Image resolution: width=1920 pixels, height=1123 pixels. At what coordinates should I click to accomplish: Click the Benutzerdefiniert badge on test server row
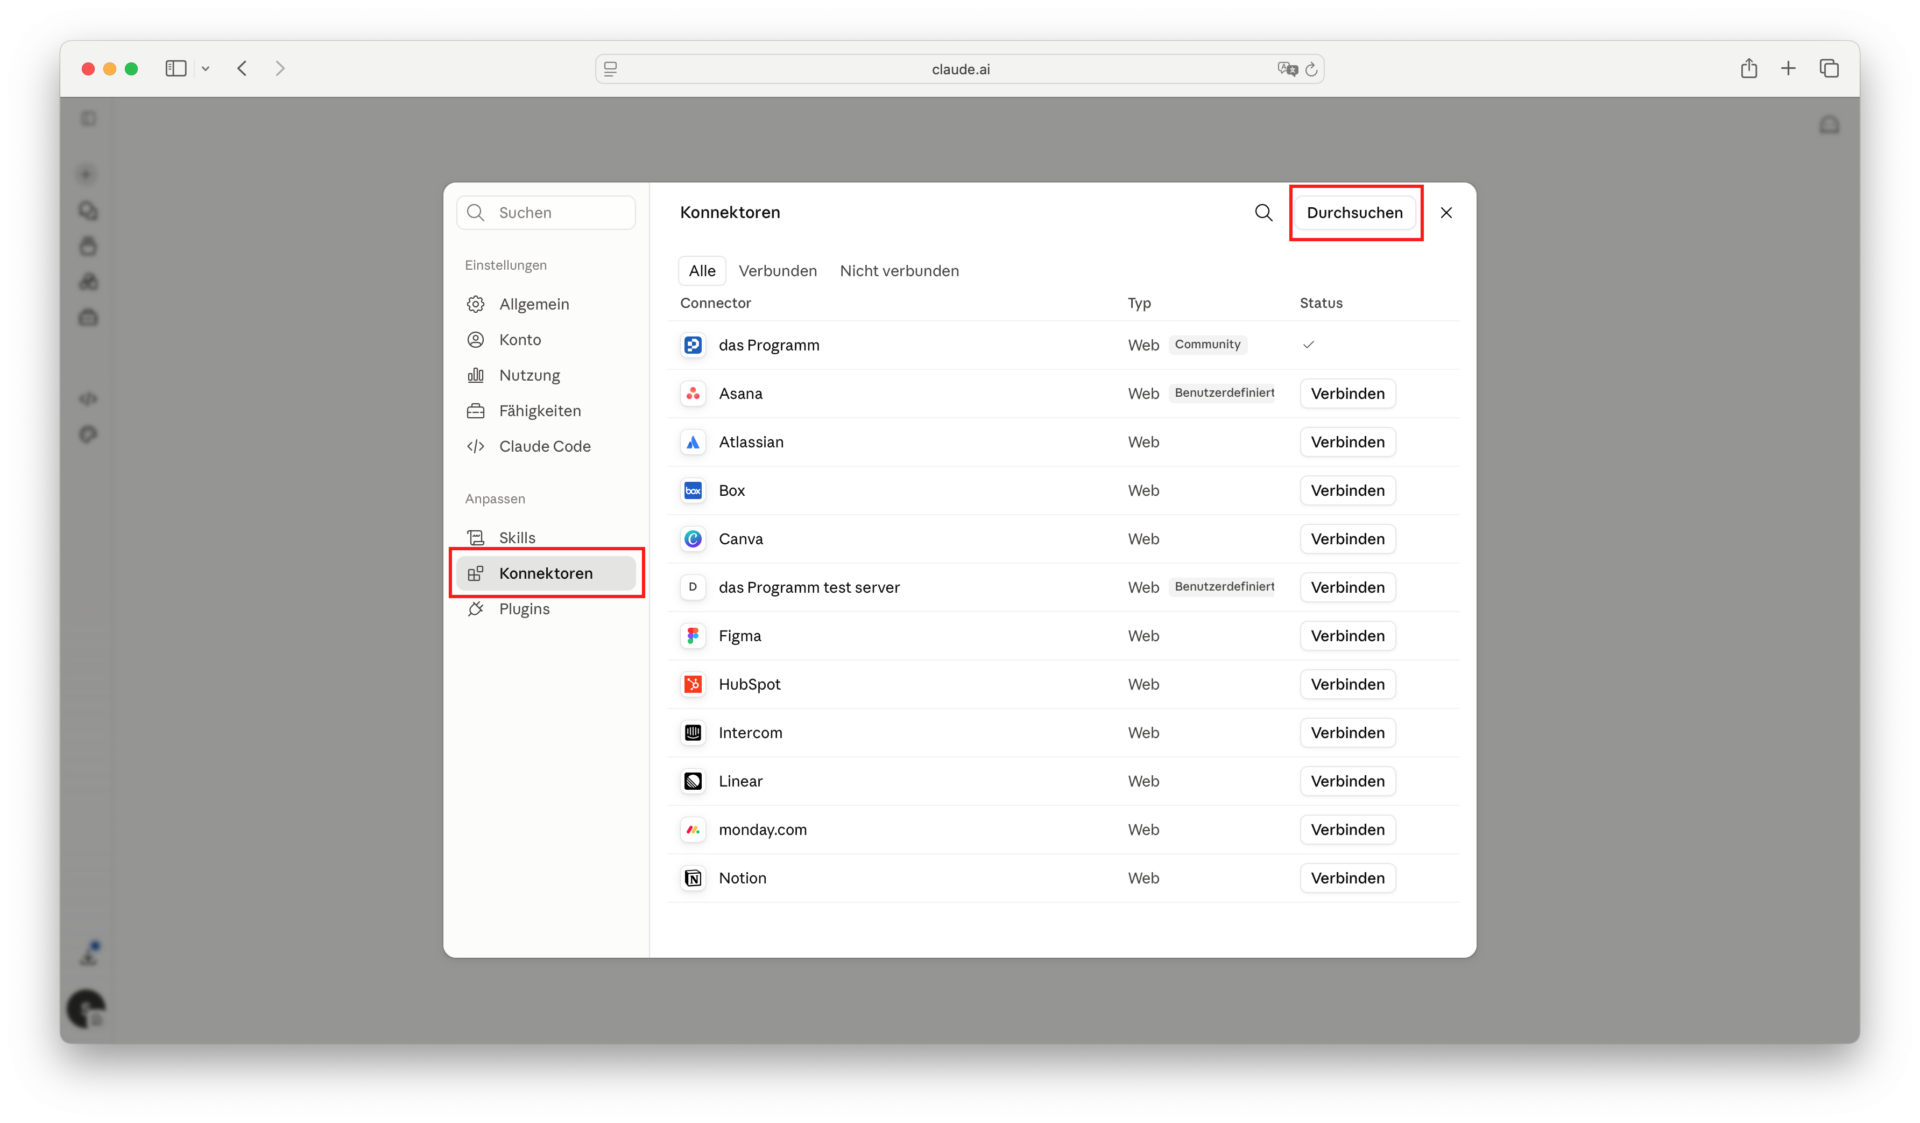point(1224,587)
